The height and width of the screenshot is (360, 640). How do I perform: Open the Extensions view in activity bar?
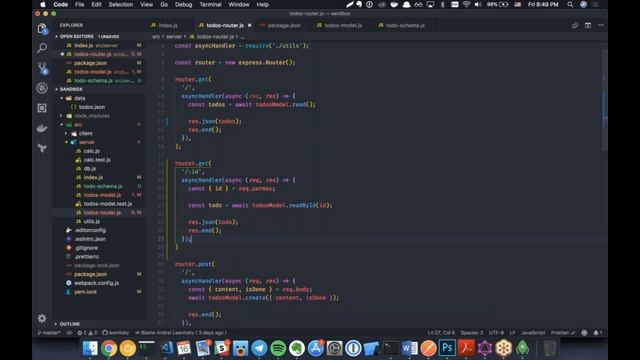(x=42, y=108)
